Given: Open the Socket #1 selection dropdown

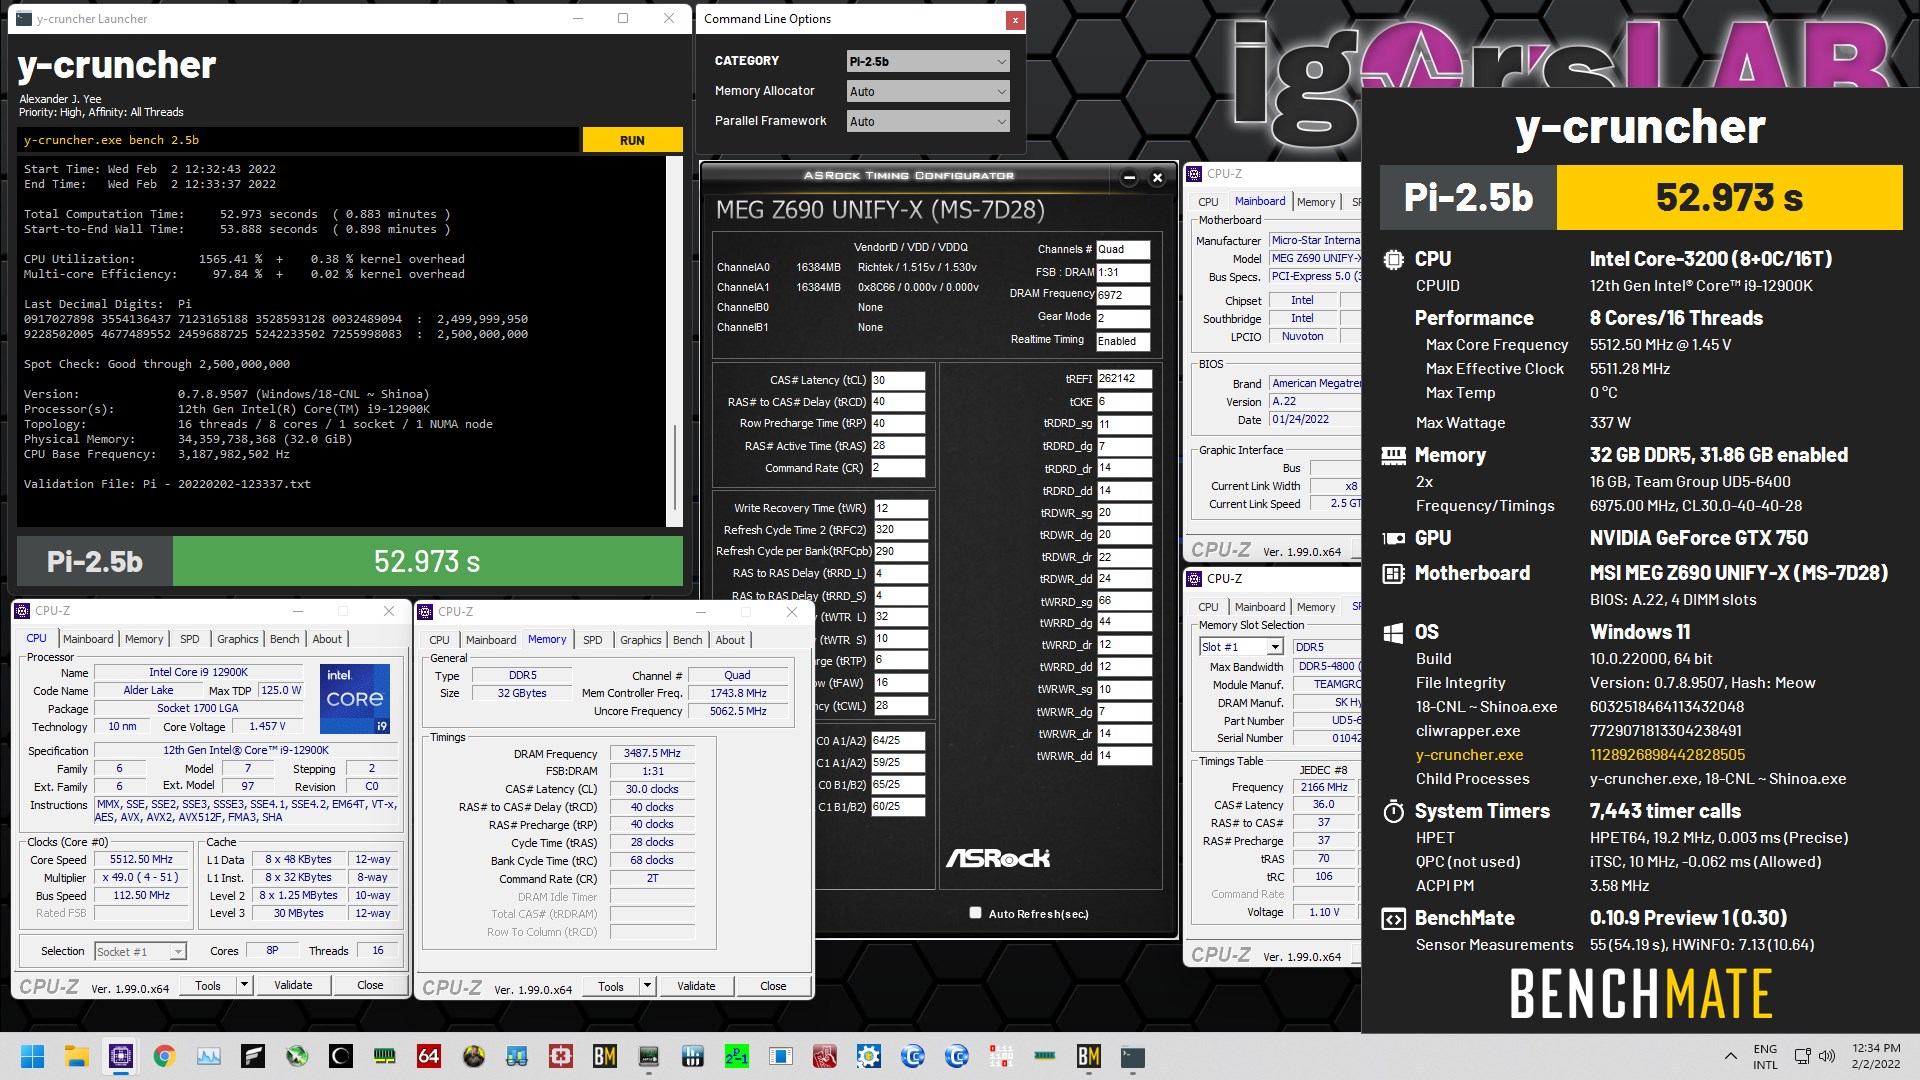Looking at the screenshot, I should point(140,951).
